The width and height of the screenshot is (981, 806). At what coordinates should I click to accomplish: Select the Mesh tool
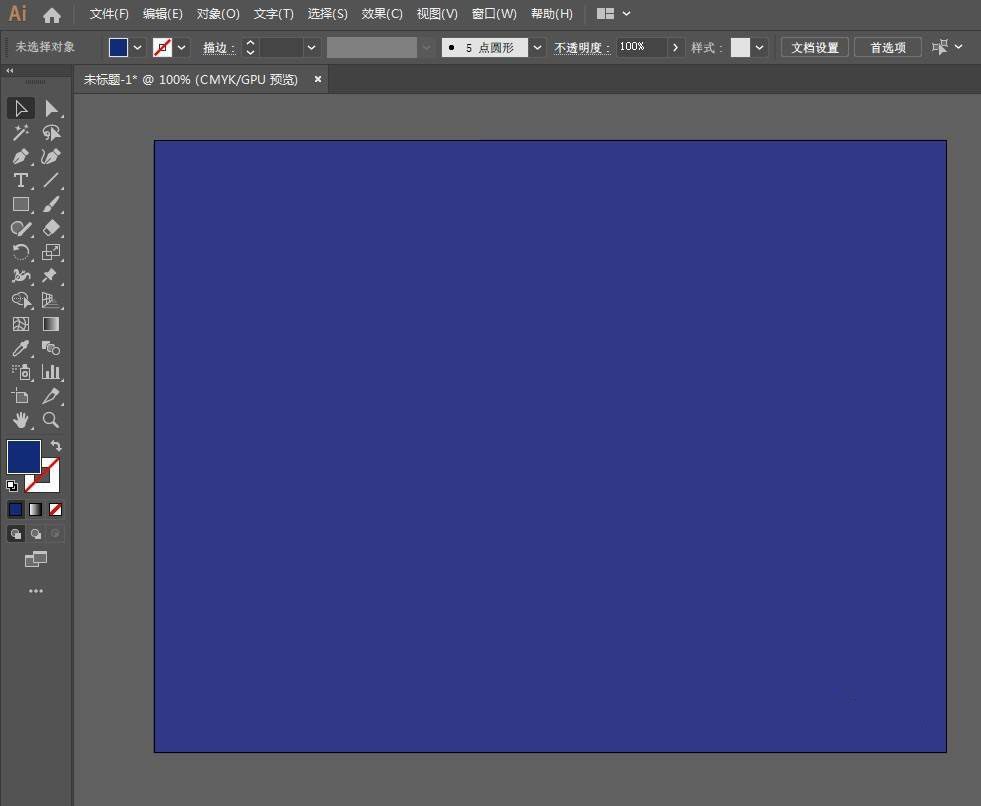pos(21,324)
